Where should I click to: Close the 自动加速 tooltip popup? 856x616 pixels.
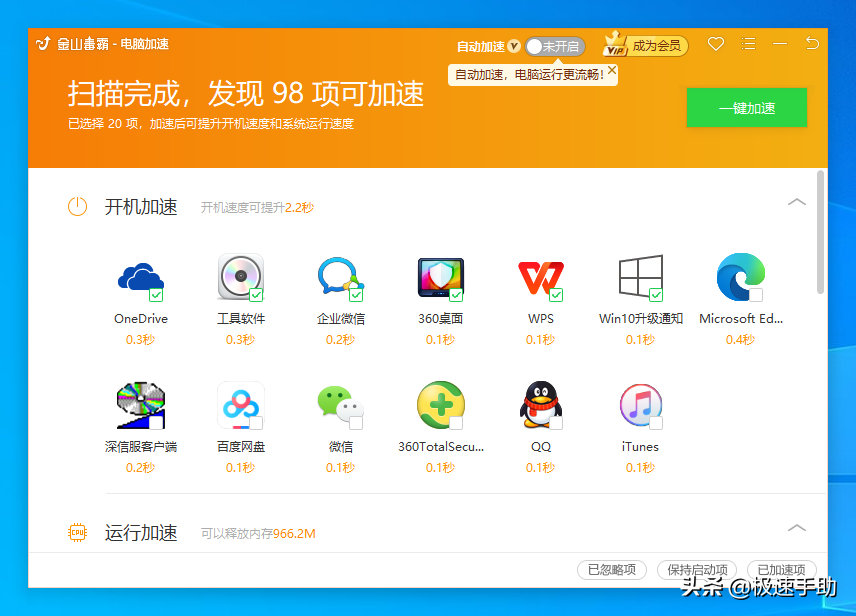(611, 72)
